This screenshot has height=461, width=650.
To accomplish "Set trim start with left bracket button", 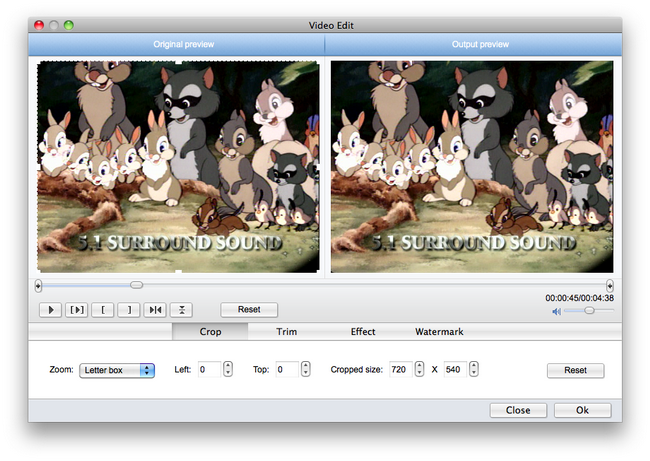I will point(103,310).
